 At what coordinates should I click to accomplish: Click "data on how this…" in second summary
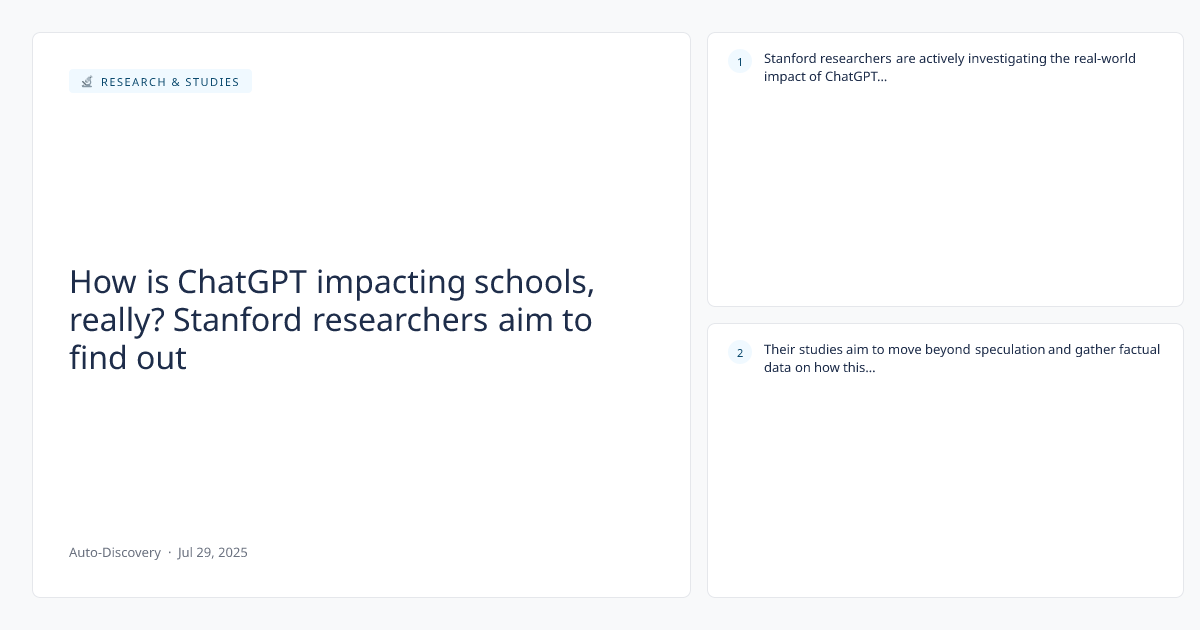tap(819, 367)
